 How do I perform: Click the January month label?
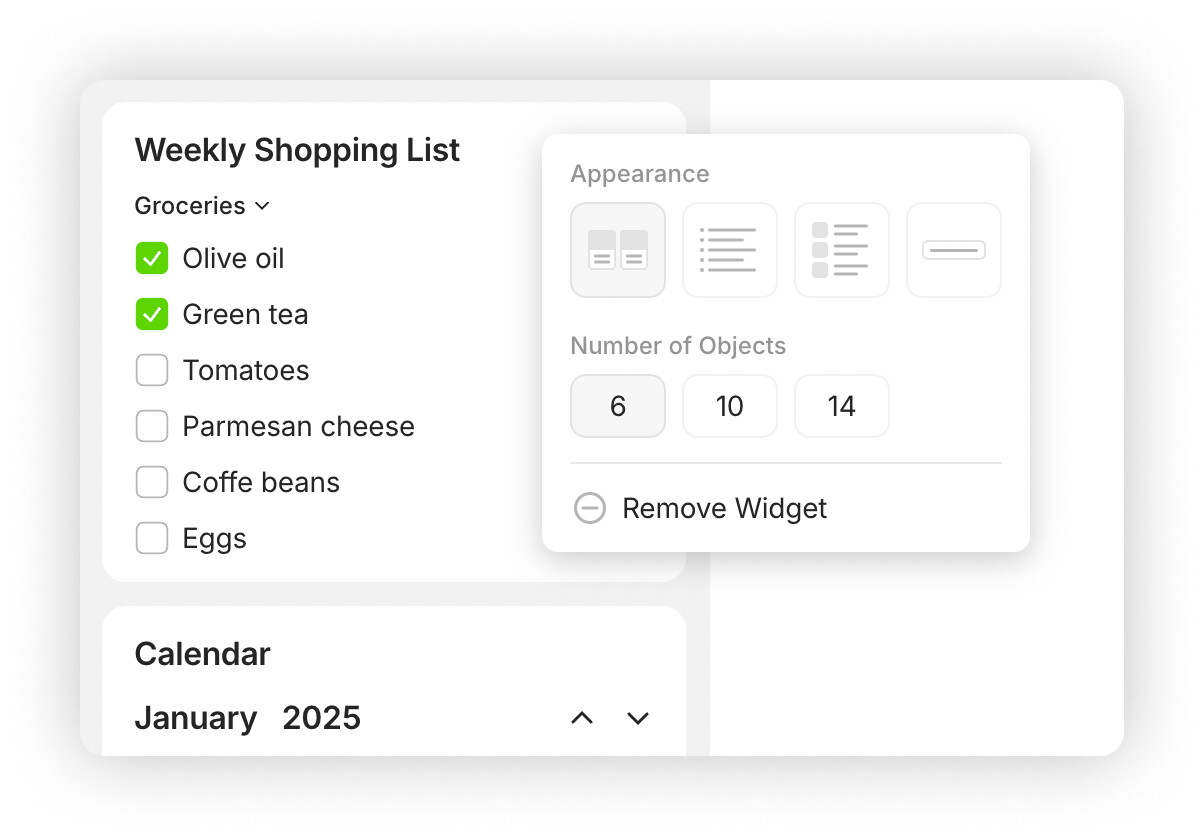coord(196,718)
